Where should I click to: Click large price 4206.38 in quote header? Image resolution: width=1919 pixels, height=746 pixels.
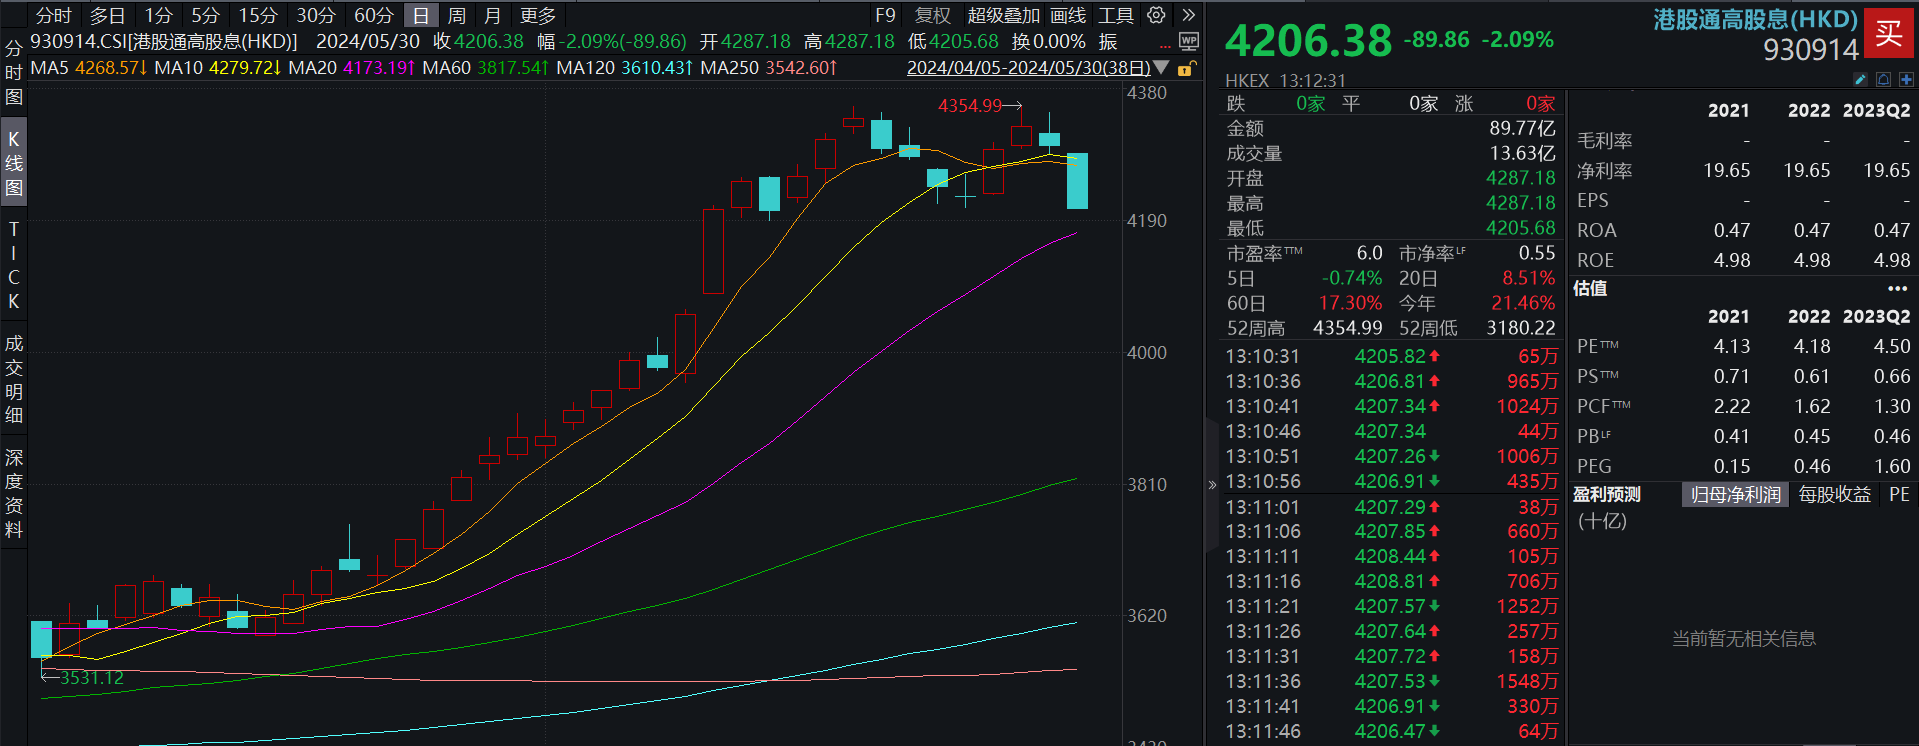(1308, 41)
